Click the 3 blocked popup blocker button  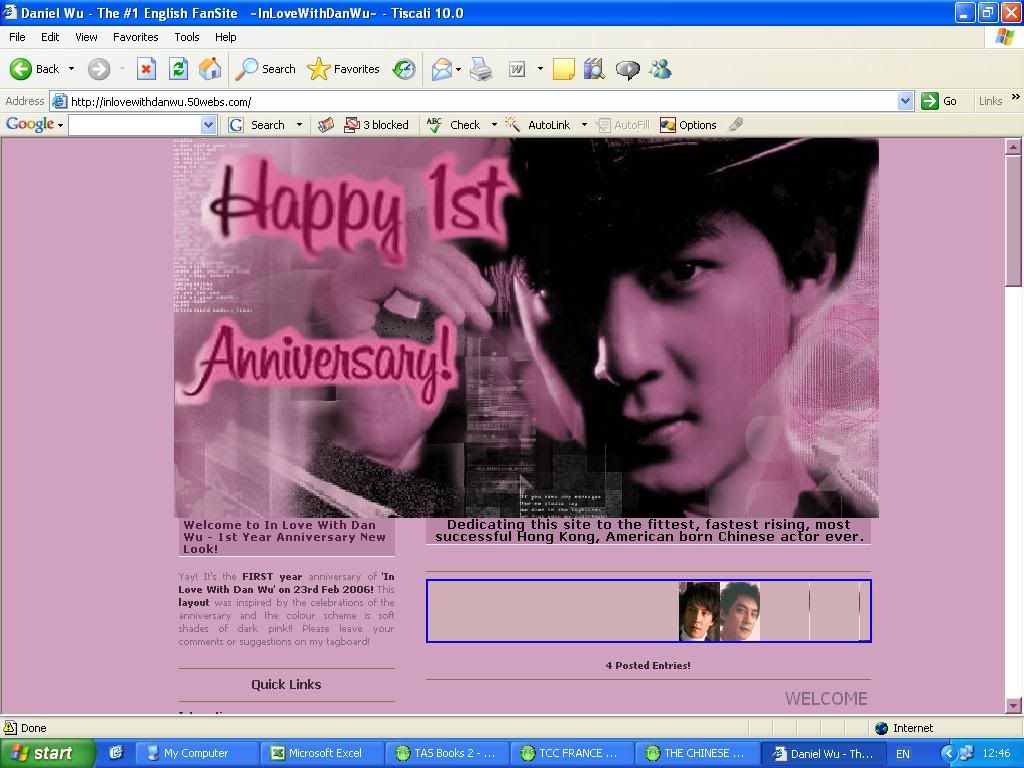(376, 125)
